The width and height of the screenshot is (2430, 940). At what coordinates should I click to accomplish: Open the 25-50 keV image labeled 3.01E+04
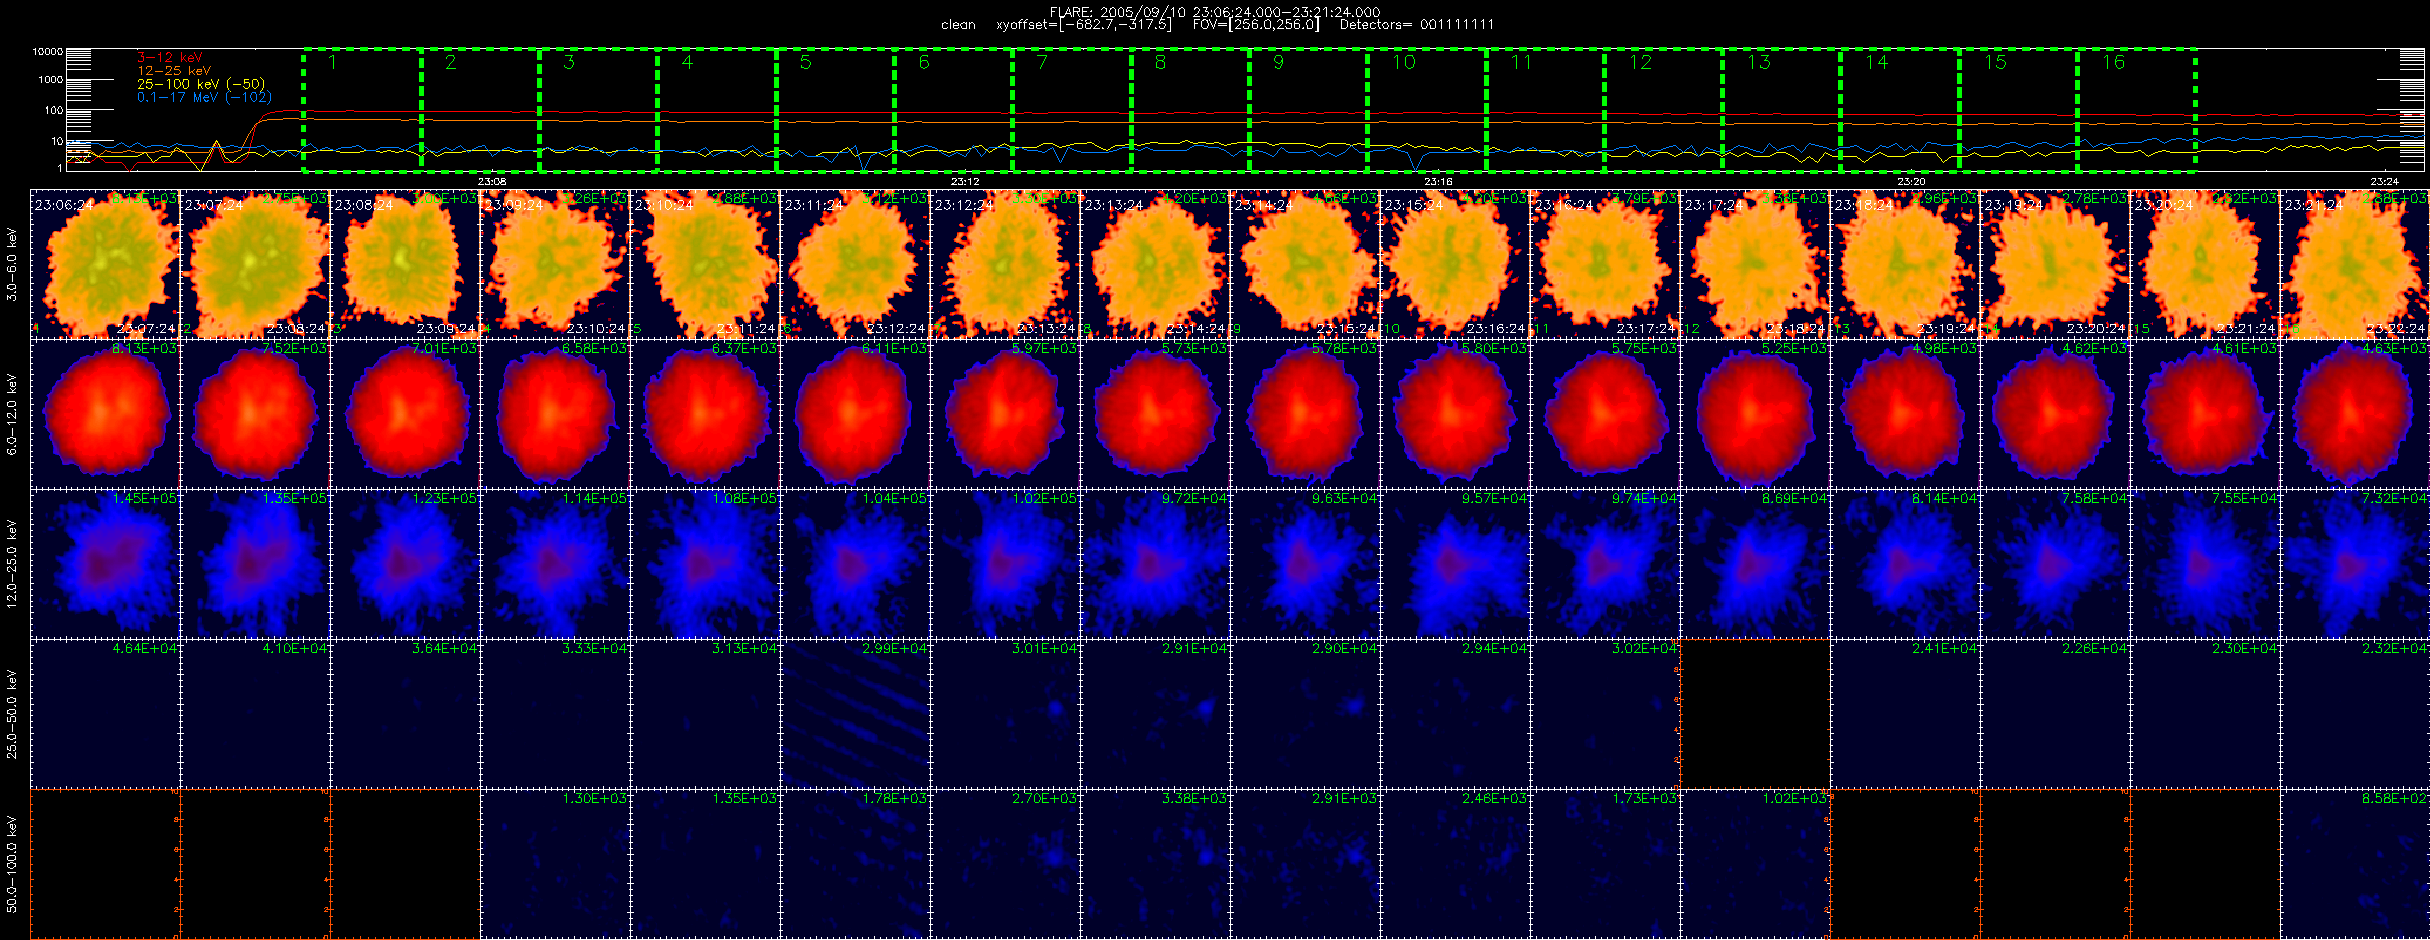tap(1006, 714)
